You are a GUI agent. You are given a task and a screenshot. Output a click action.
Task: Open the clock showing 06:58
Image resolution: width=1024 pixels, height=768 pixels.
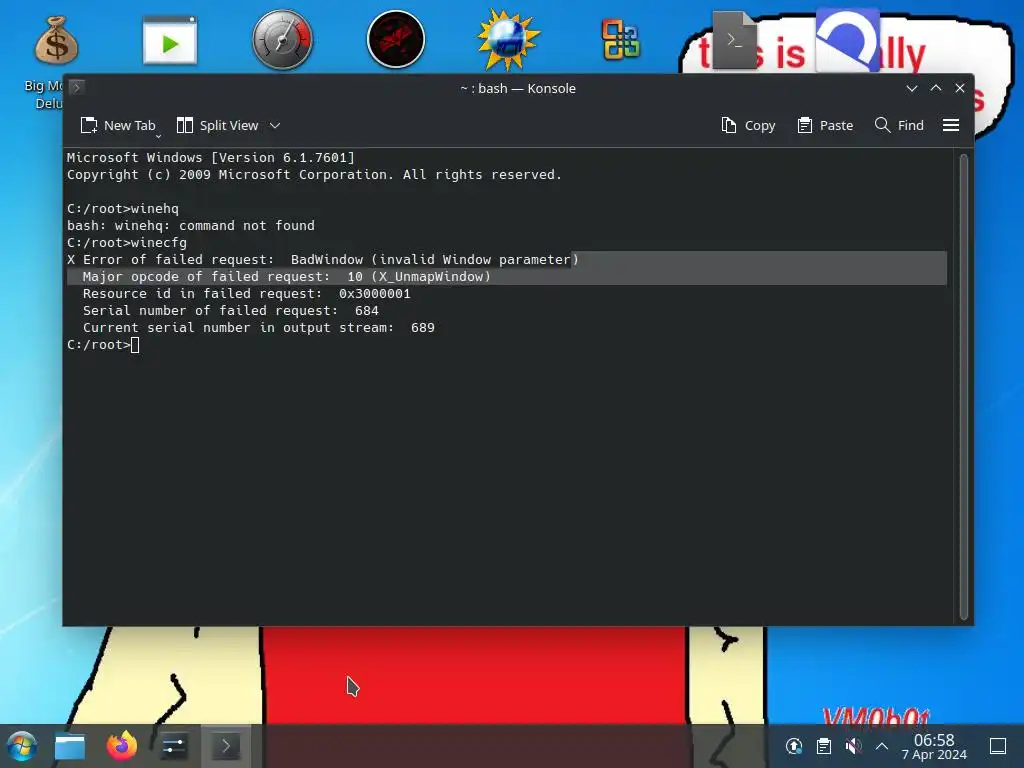pos(934,746)
